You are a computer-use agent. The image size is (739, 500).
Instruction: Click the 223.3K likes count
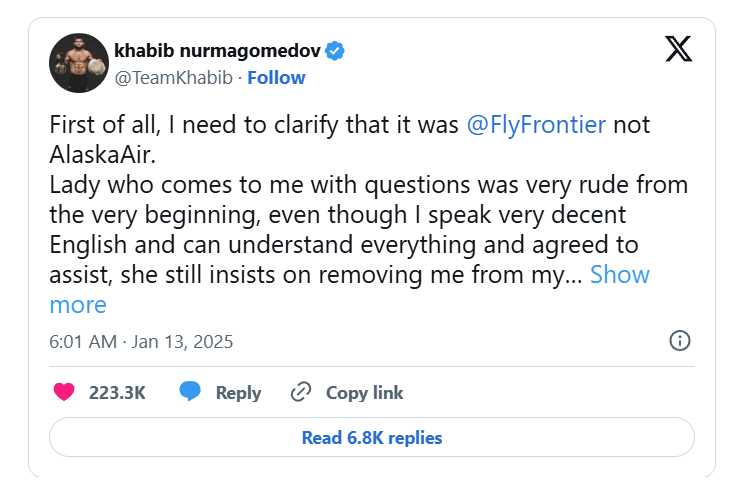tap(117, 393)
